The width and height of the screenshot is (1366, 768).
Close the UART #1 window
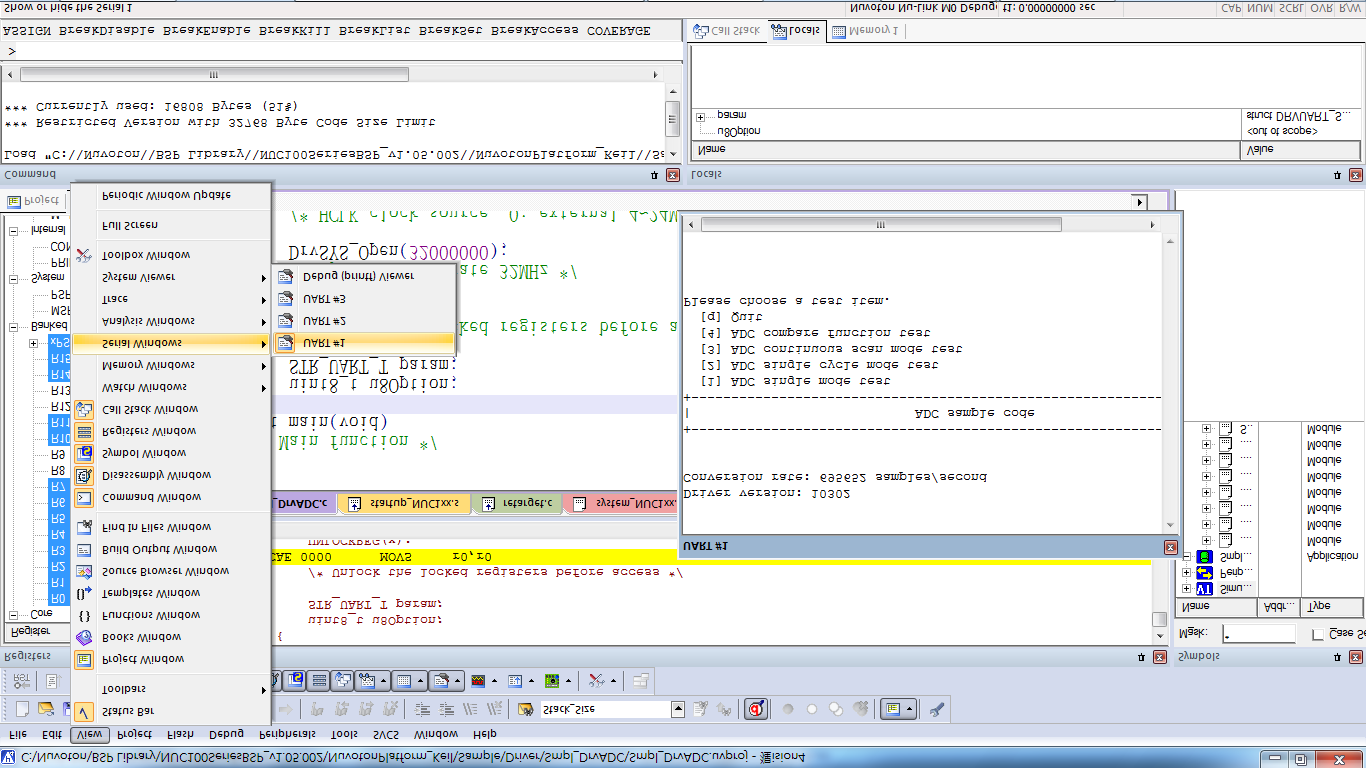click(1171, 547)
